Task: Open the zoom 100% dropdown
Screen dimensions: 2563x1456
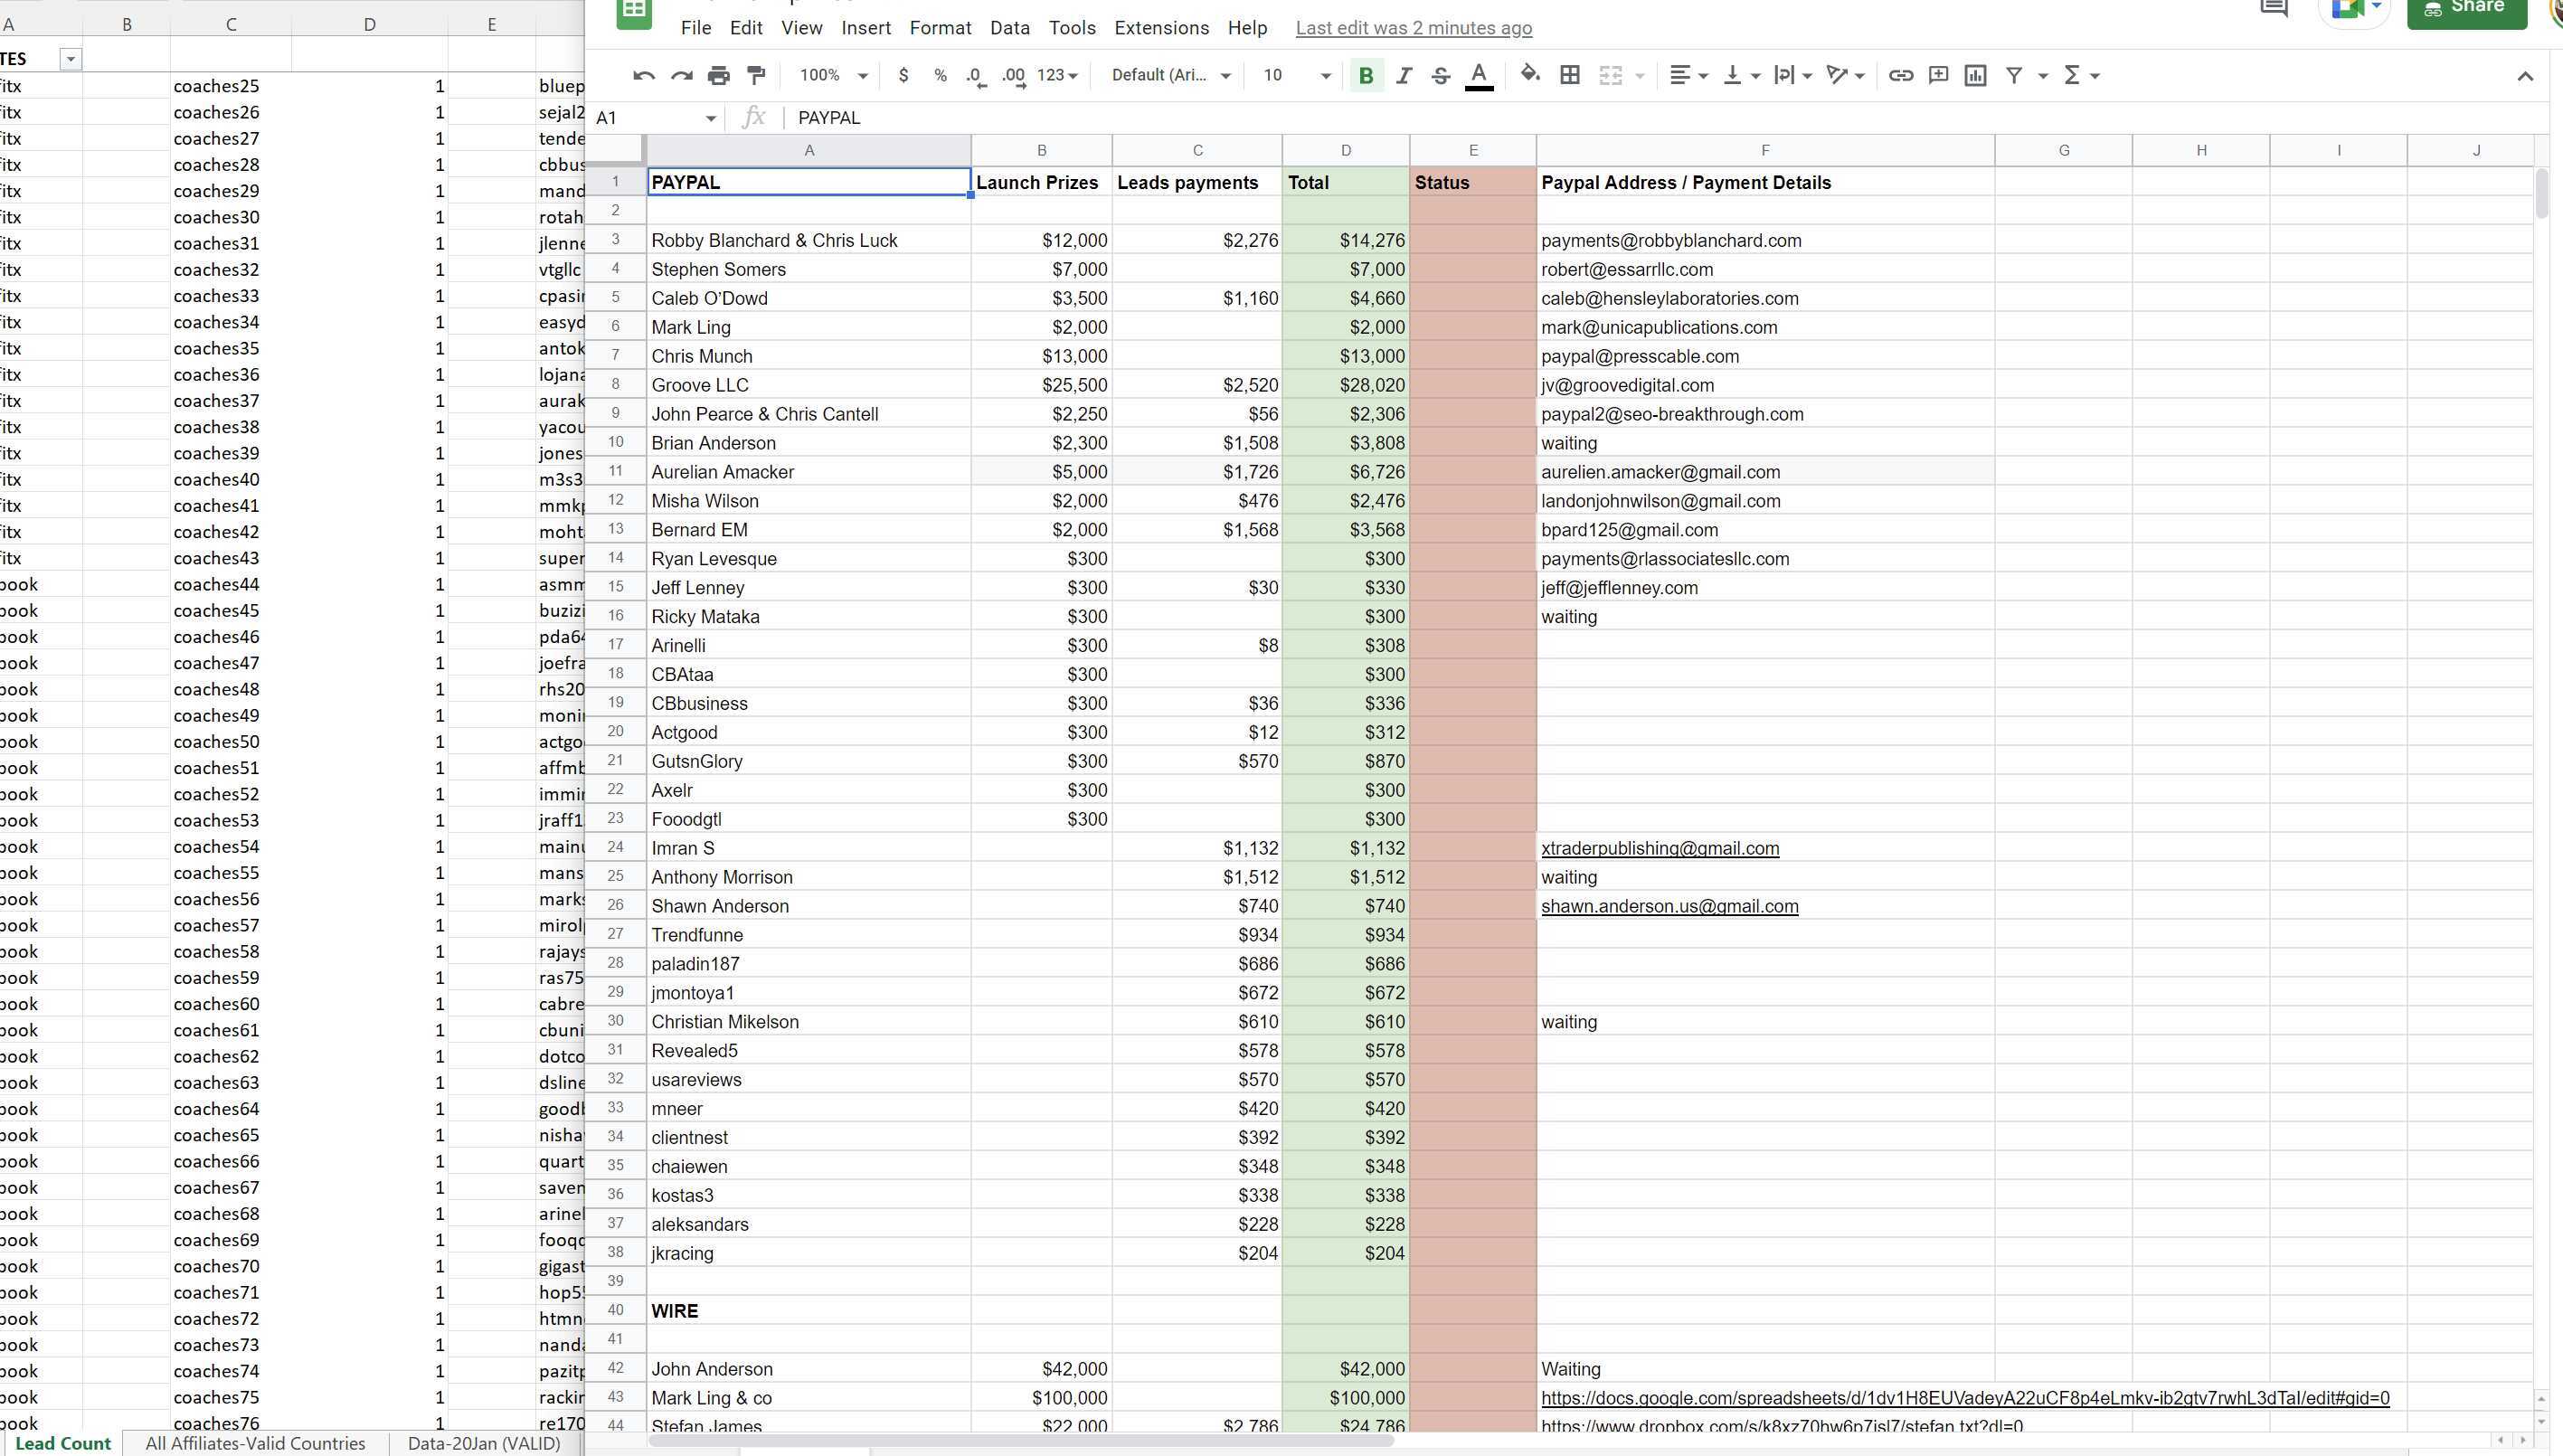Action: click(x=833, y=75)
